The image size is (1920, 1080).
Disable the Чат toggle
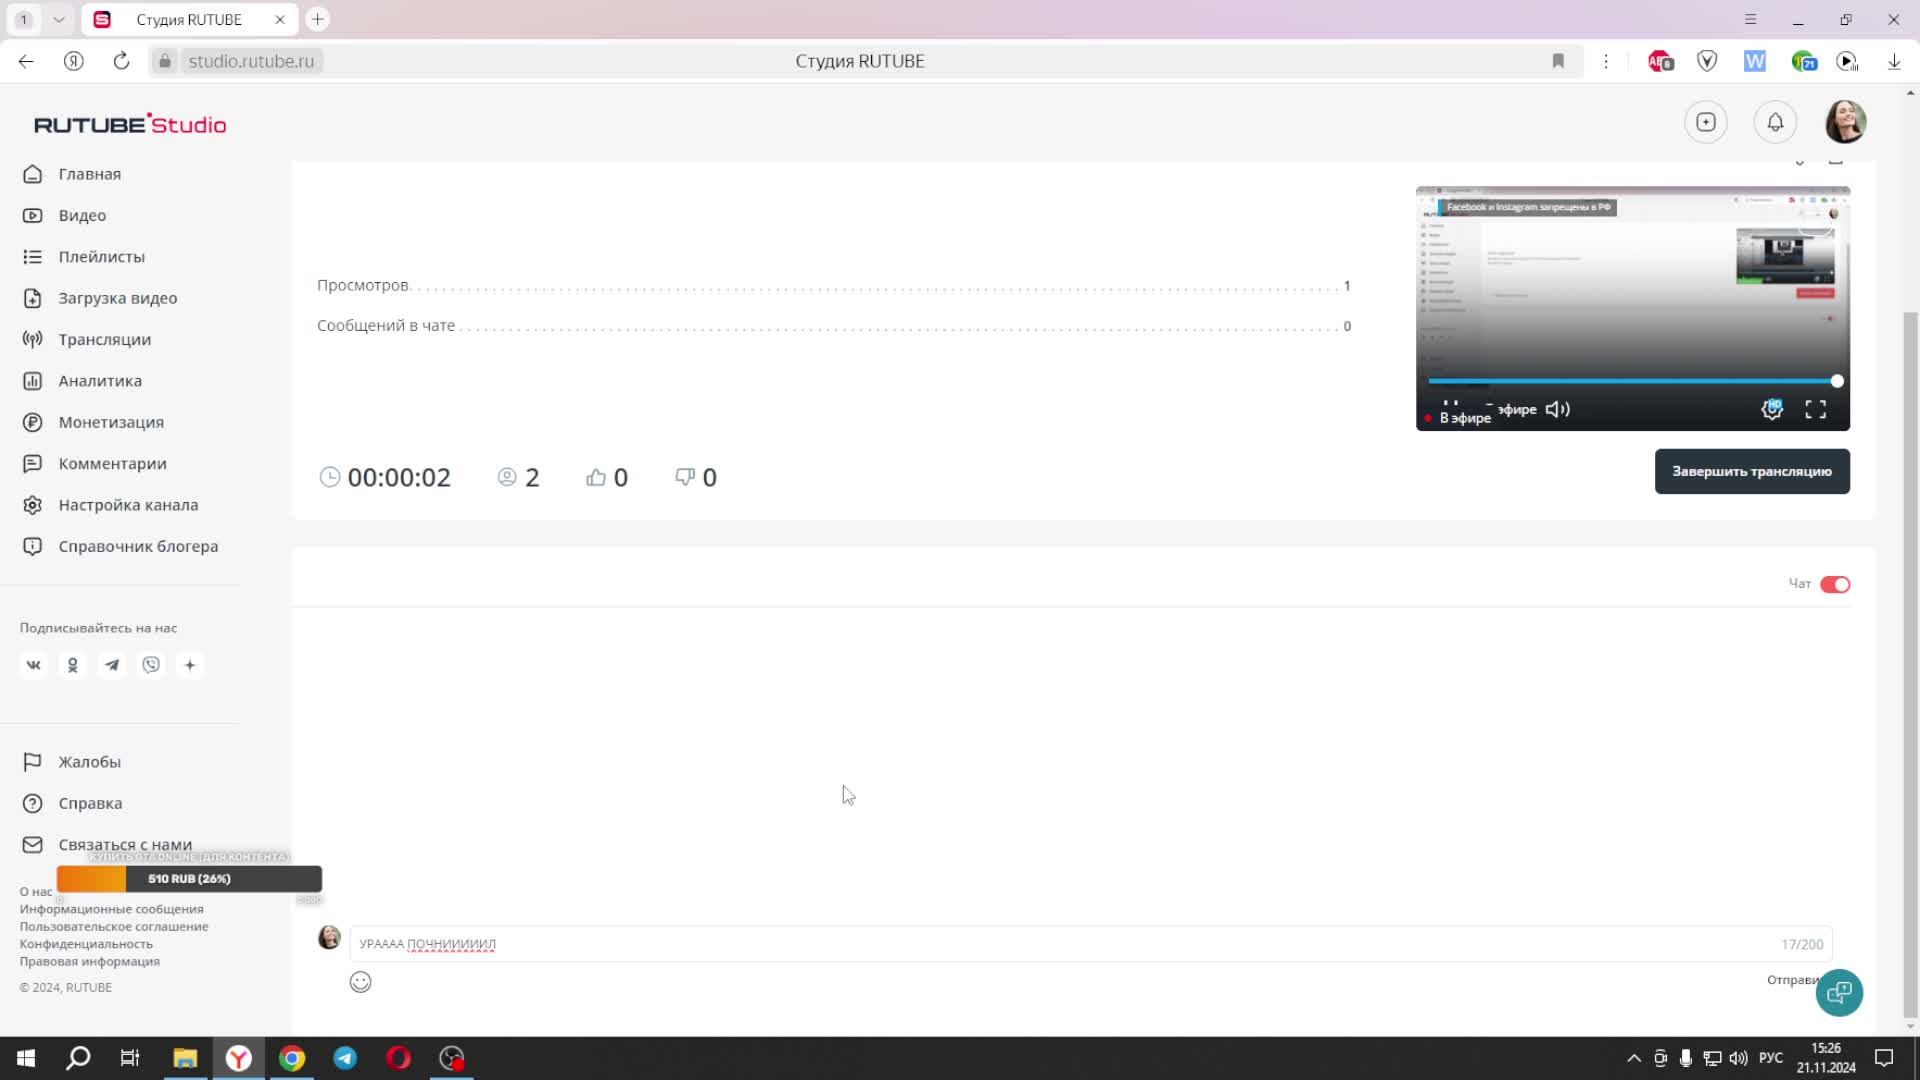point(1835,584)
